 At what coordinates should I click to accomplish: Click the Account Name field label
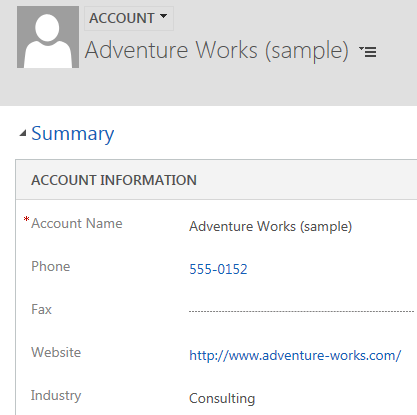[77, 223]
